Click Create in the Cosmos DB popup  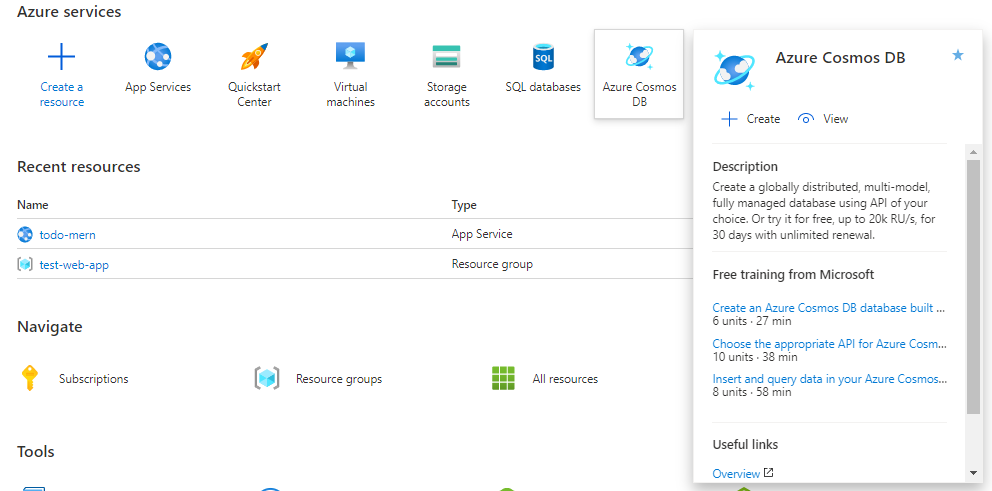[751, 119]
